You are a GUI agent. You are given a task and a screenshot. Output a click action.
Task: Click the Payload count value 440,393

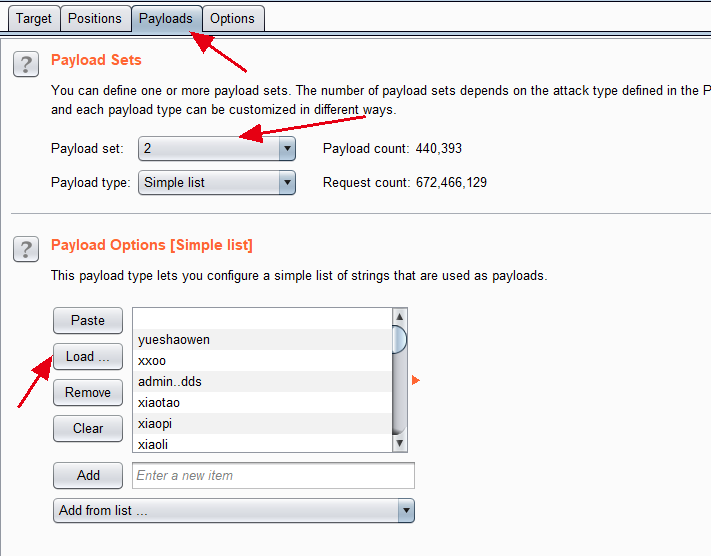click(x=438, y=148)
